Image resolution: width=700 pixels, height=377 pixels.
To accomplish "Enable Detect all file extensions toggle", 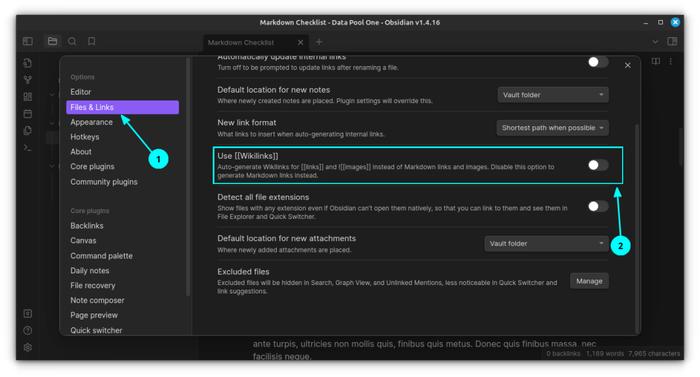I will (598, 206).
